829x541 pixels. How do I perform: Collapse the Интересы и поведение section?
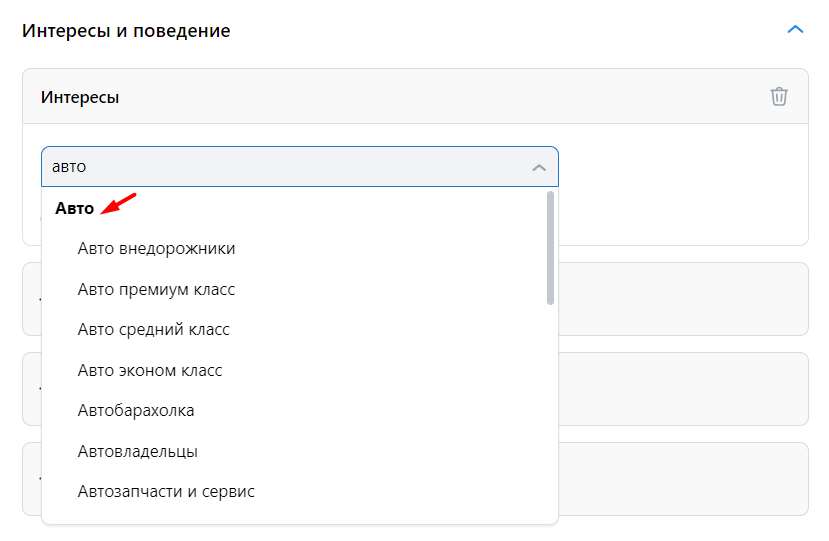click(x=795, y=30)
